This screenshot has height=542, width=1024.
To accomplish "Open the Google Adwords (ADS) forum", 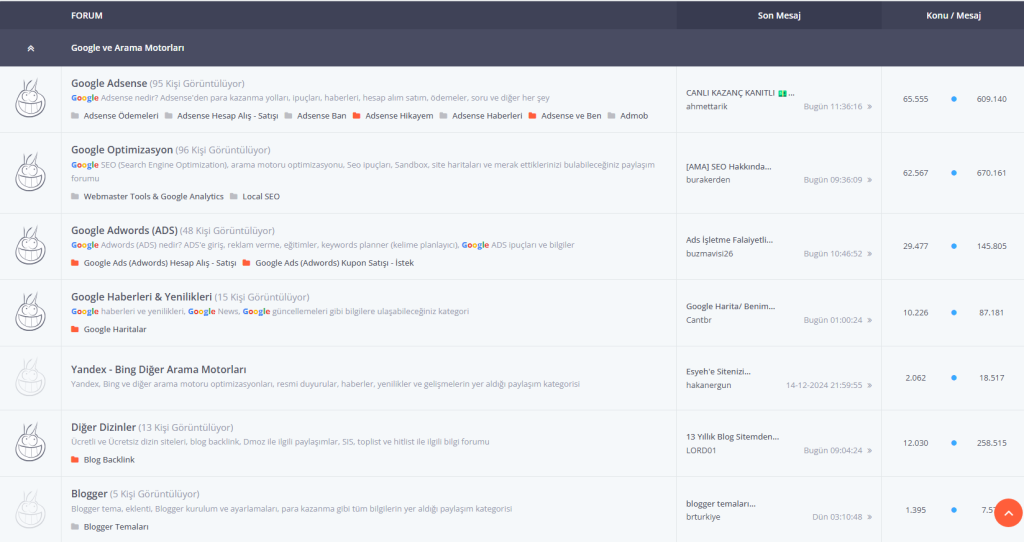I will pyautogui.click(x=124, y=231).
